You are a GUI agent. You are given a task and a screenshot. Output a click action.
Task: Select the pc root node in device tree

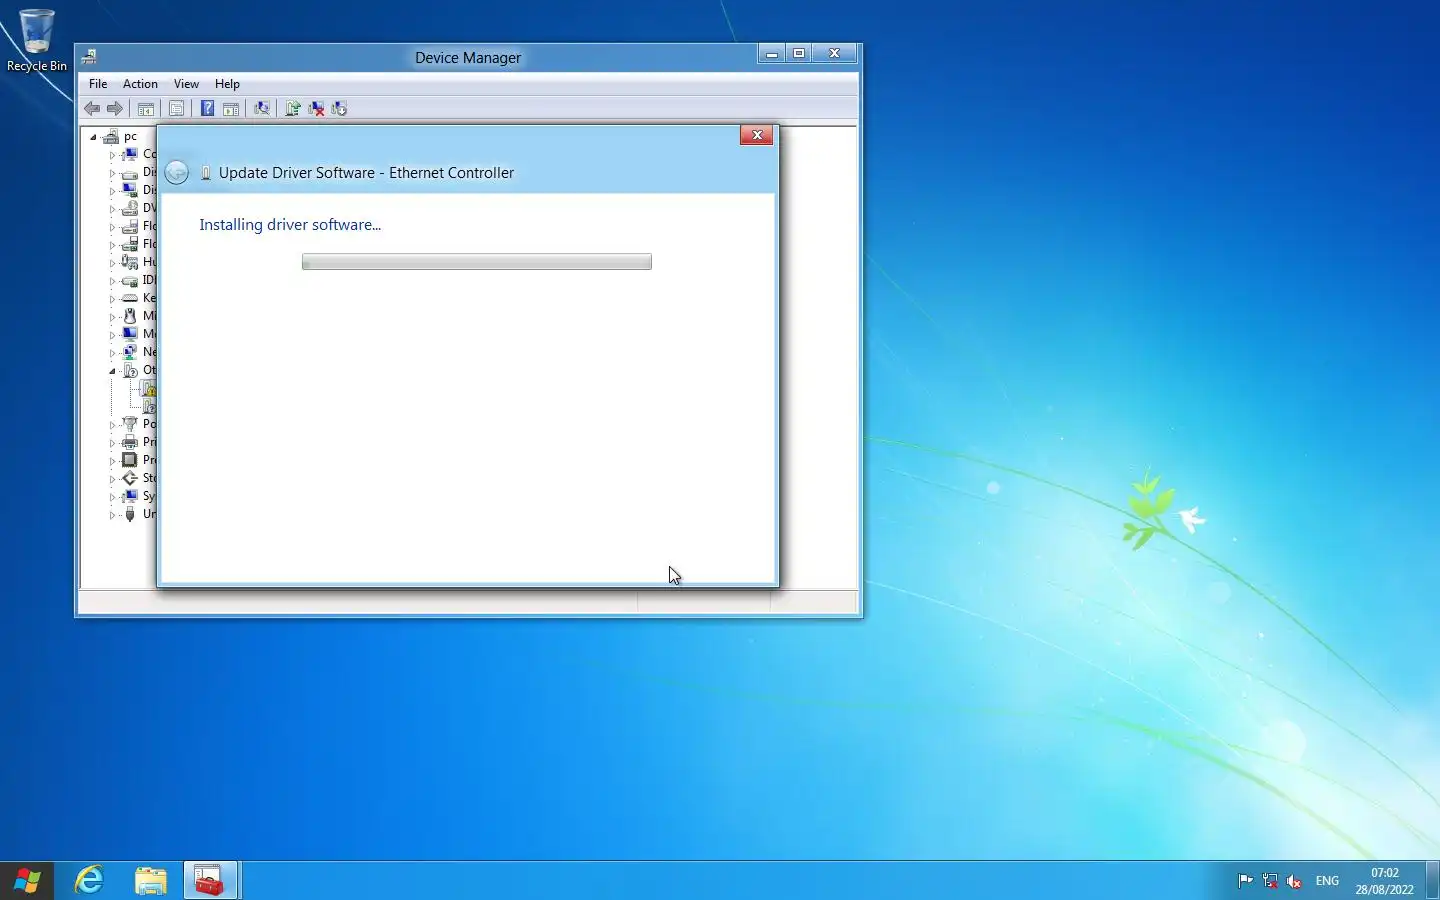click(130, 136)
